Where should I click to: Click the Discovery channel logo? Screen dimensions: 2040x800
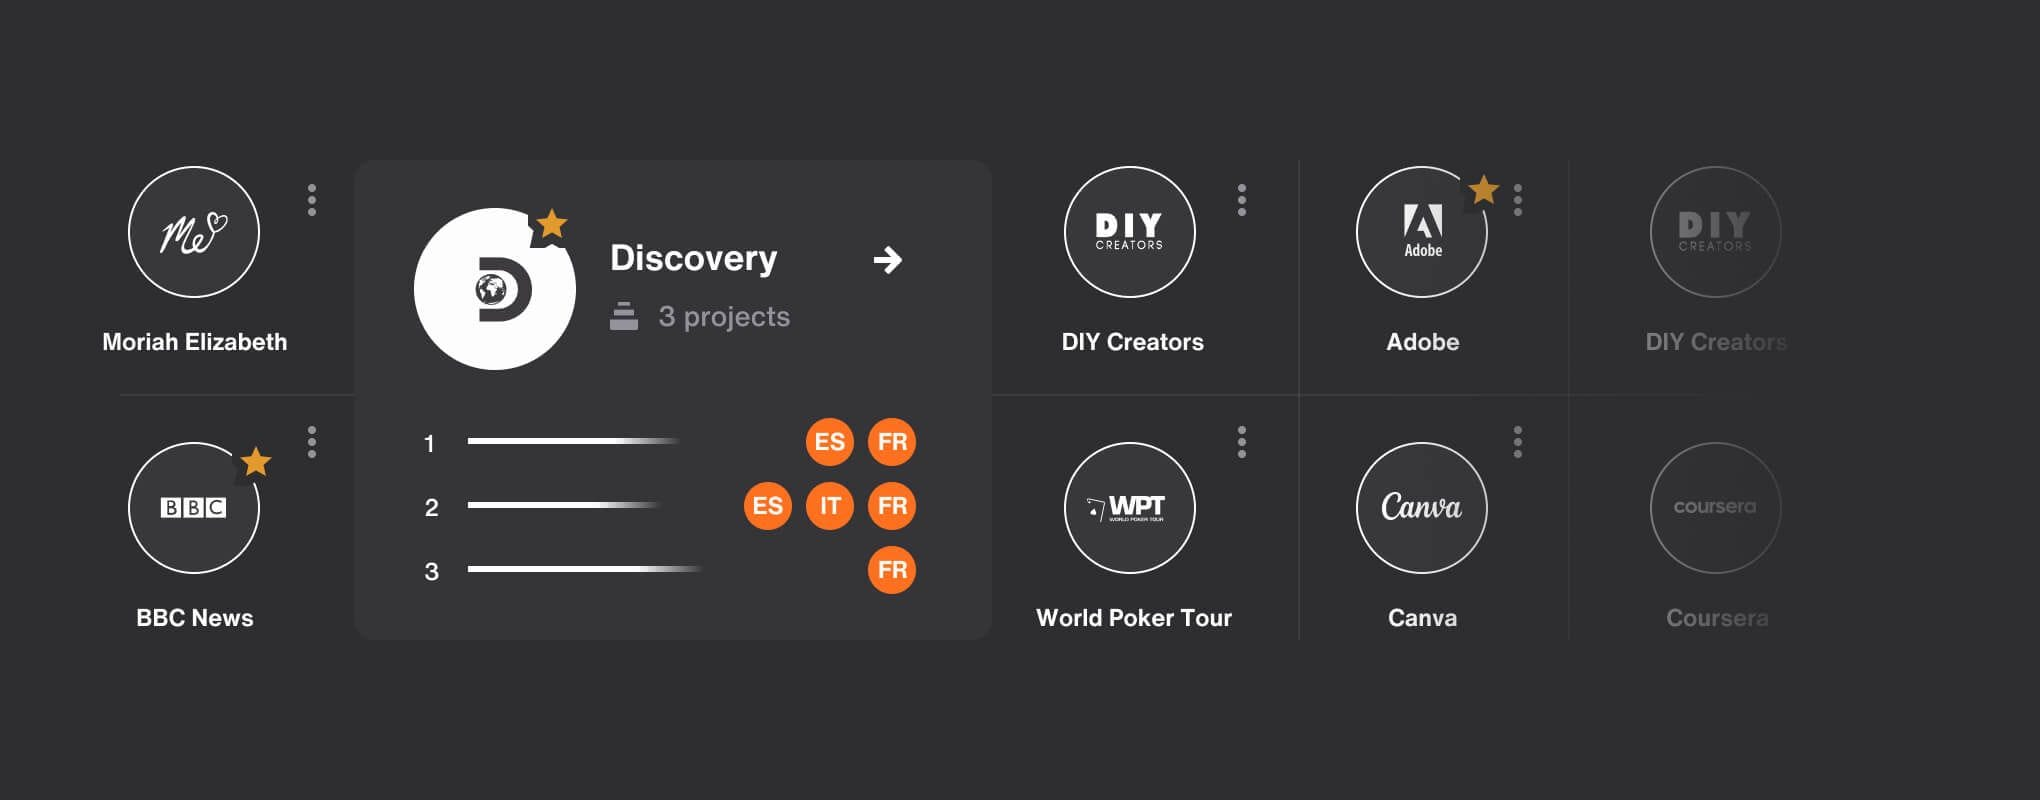[x=495, y=289]
